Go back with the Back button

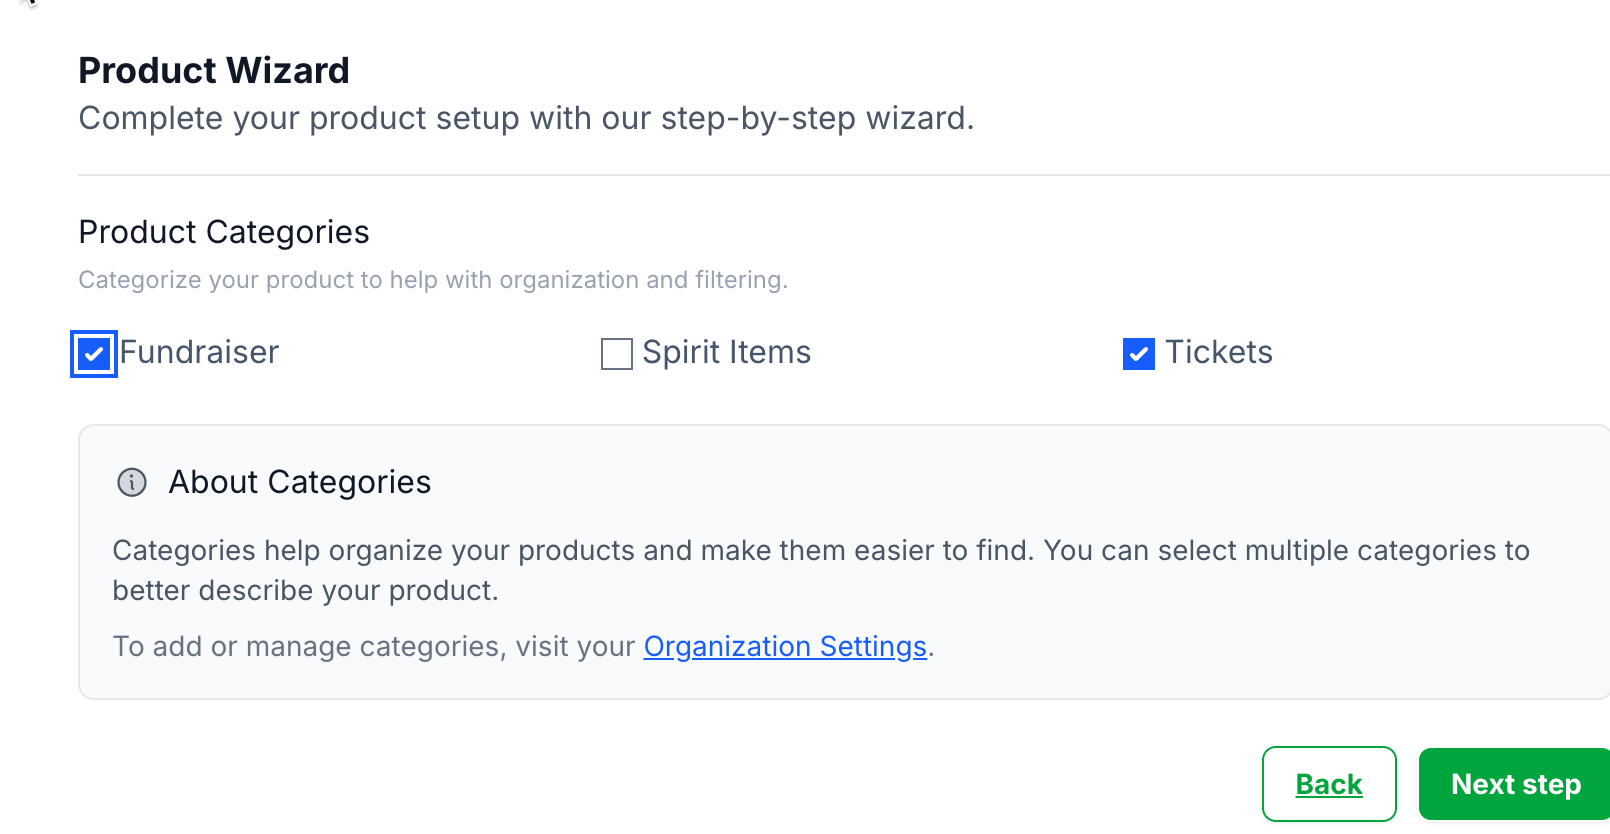(1328, 784)
